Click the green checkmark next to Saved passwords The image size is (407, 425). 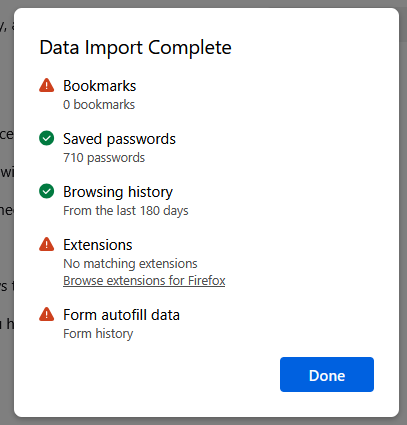47,138
